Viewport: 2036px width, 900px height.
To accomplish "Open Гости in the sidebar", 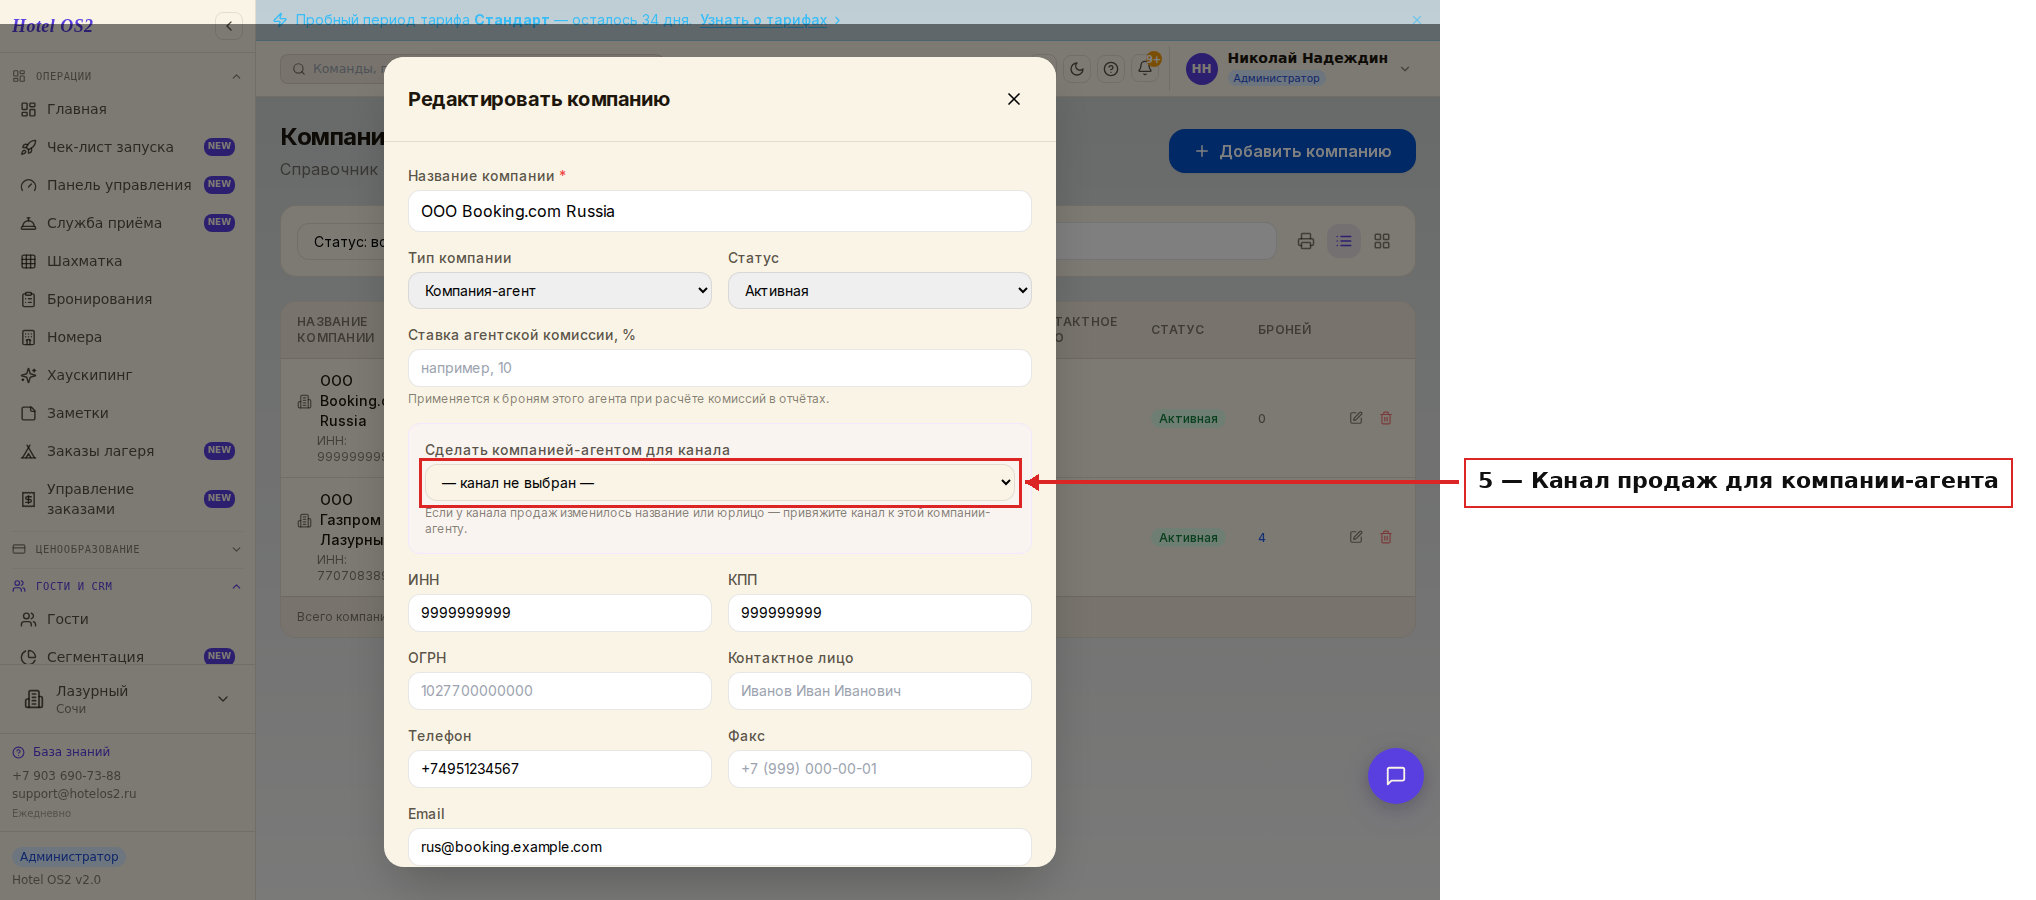I will (x=127, y=619).
